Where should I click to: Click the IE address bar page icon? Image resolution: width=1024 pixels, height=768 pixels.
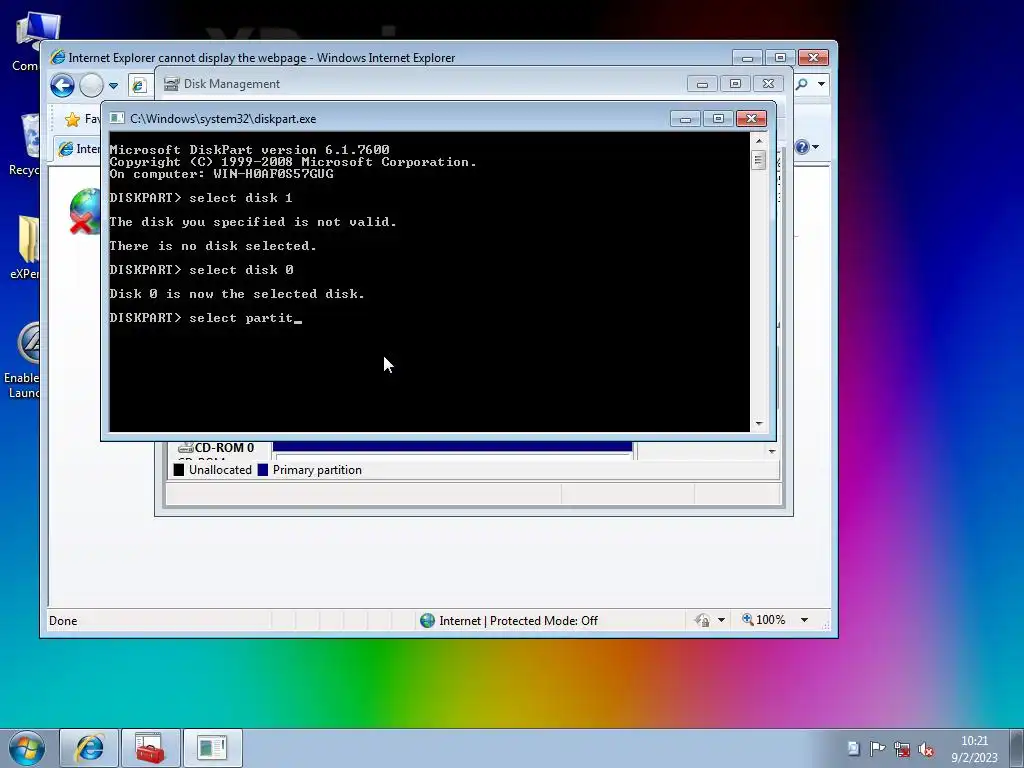point(138,85)
